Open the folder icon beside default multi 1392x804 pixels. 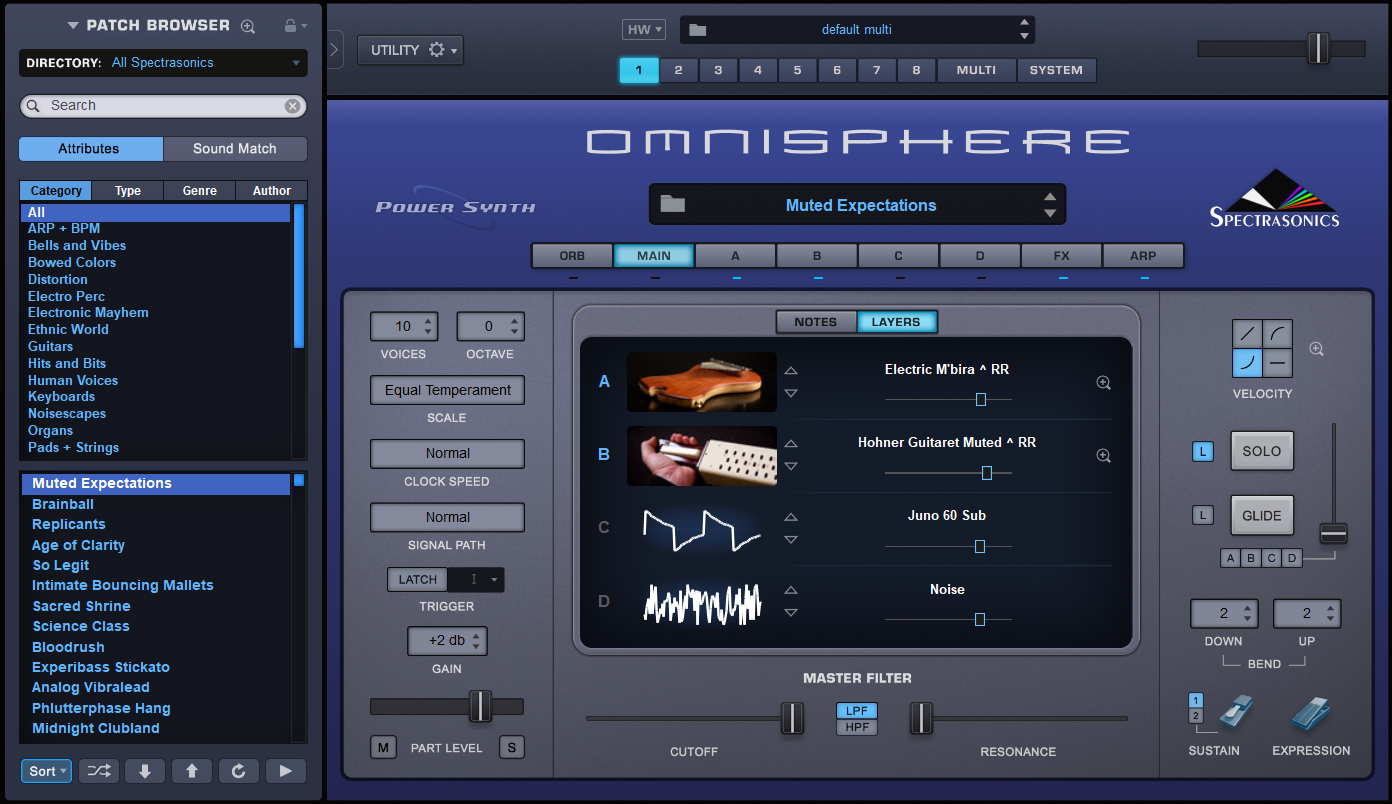(698, 30)
